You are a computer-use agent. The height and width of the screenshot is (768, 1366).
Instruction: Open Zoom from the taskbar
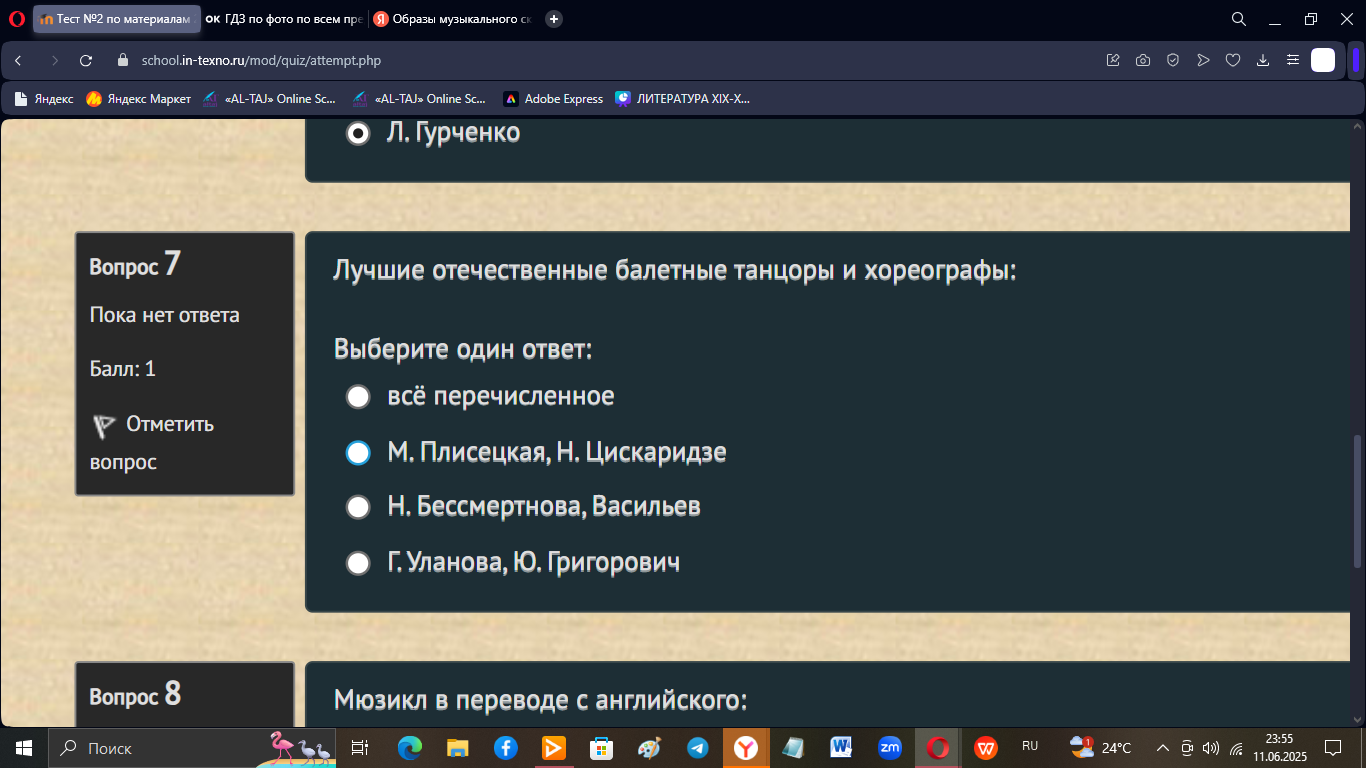pos(889,748)
